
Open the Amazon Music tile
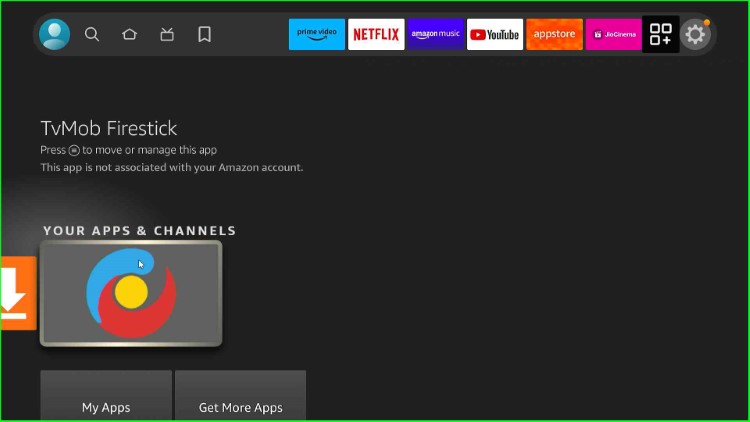(x=435, y=34)
